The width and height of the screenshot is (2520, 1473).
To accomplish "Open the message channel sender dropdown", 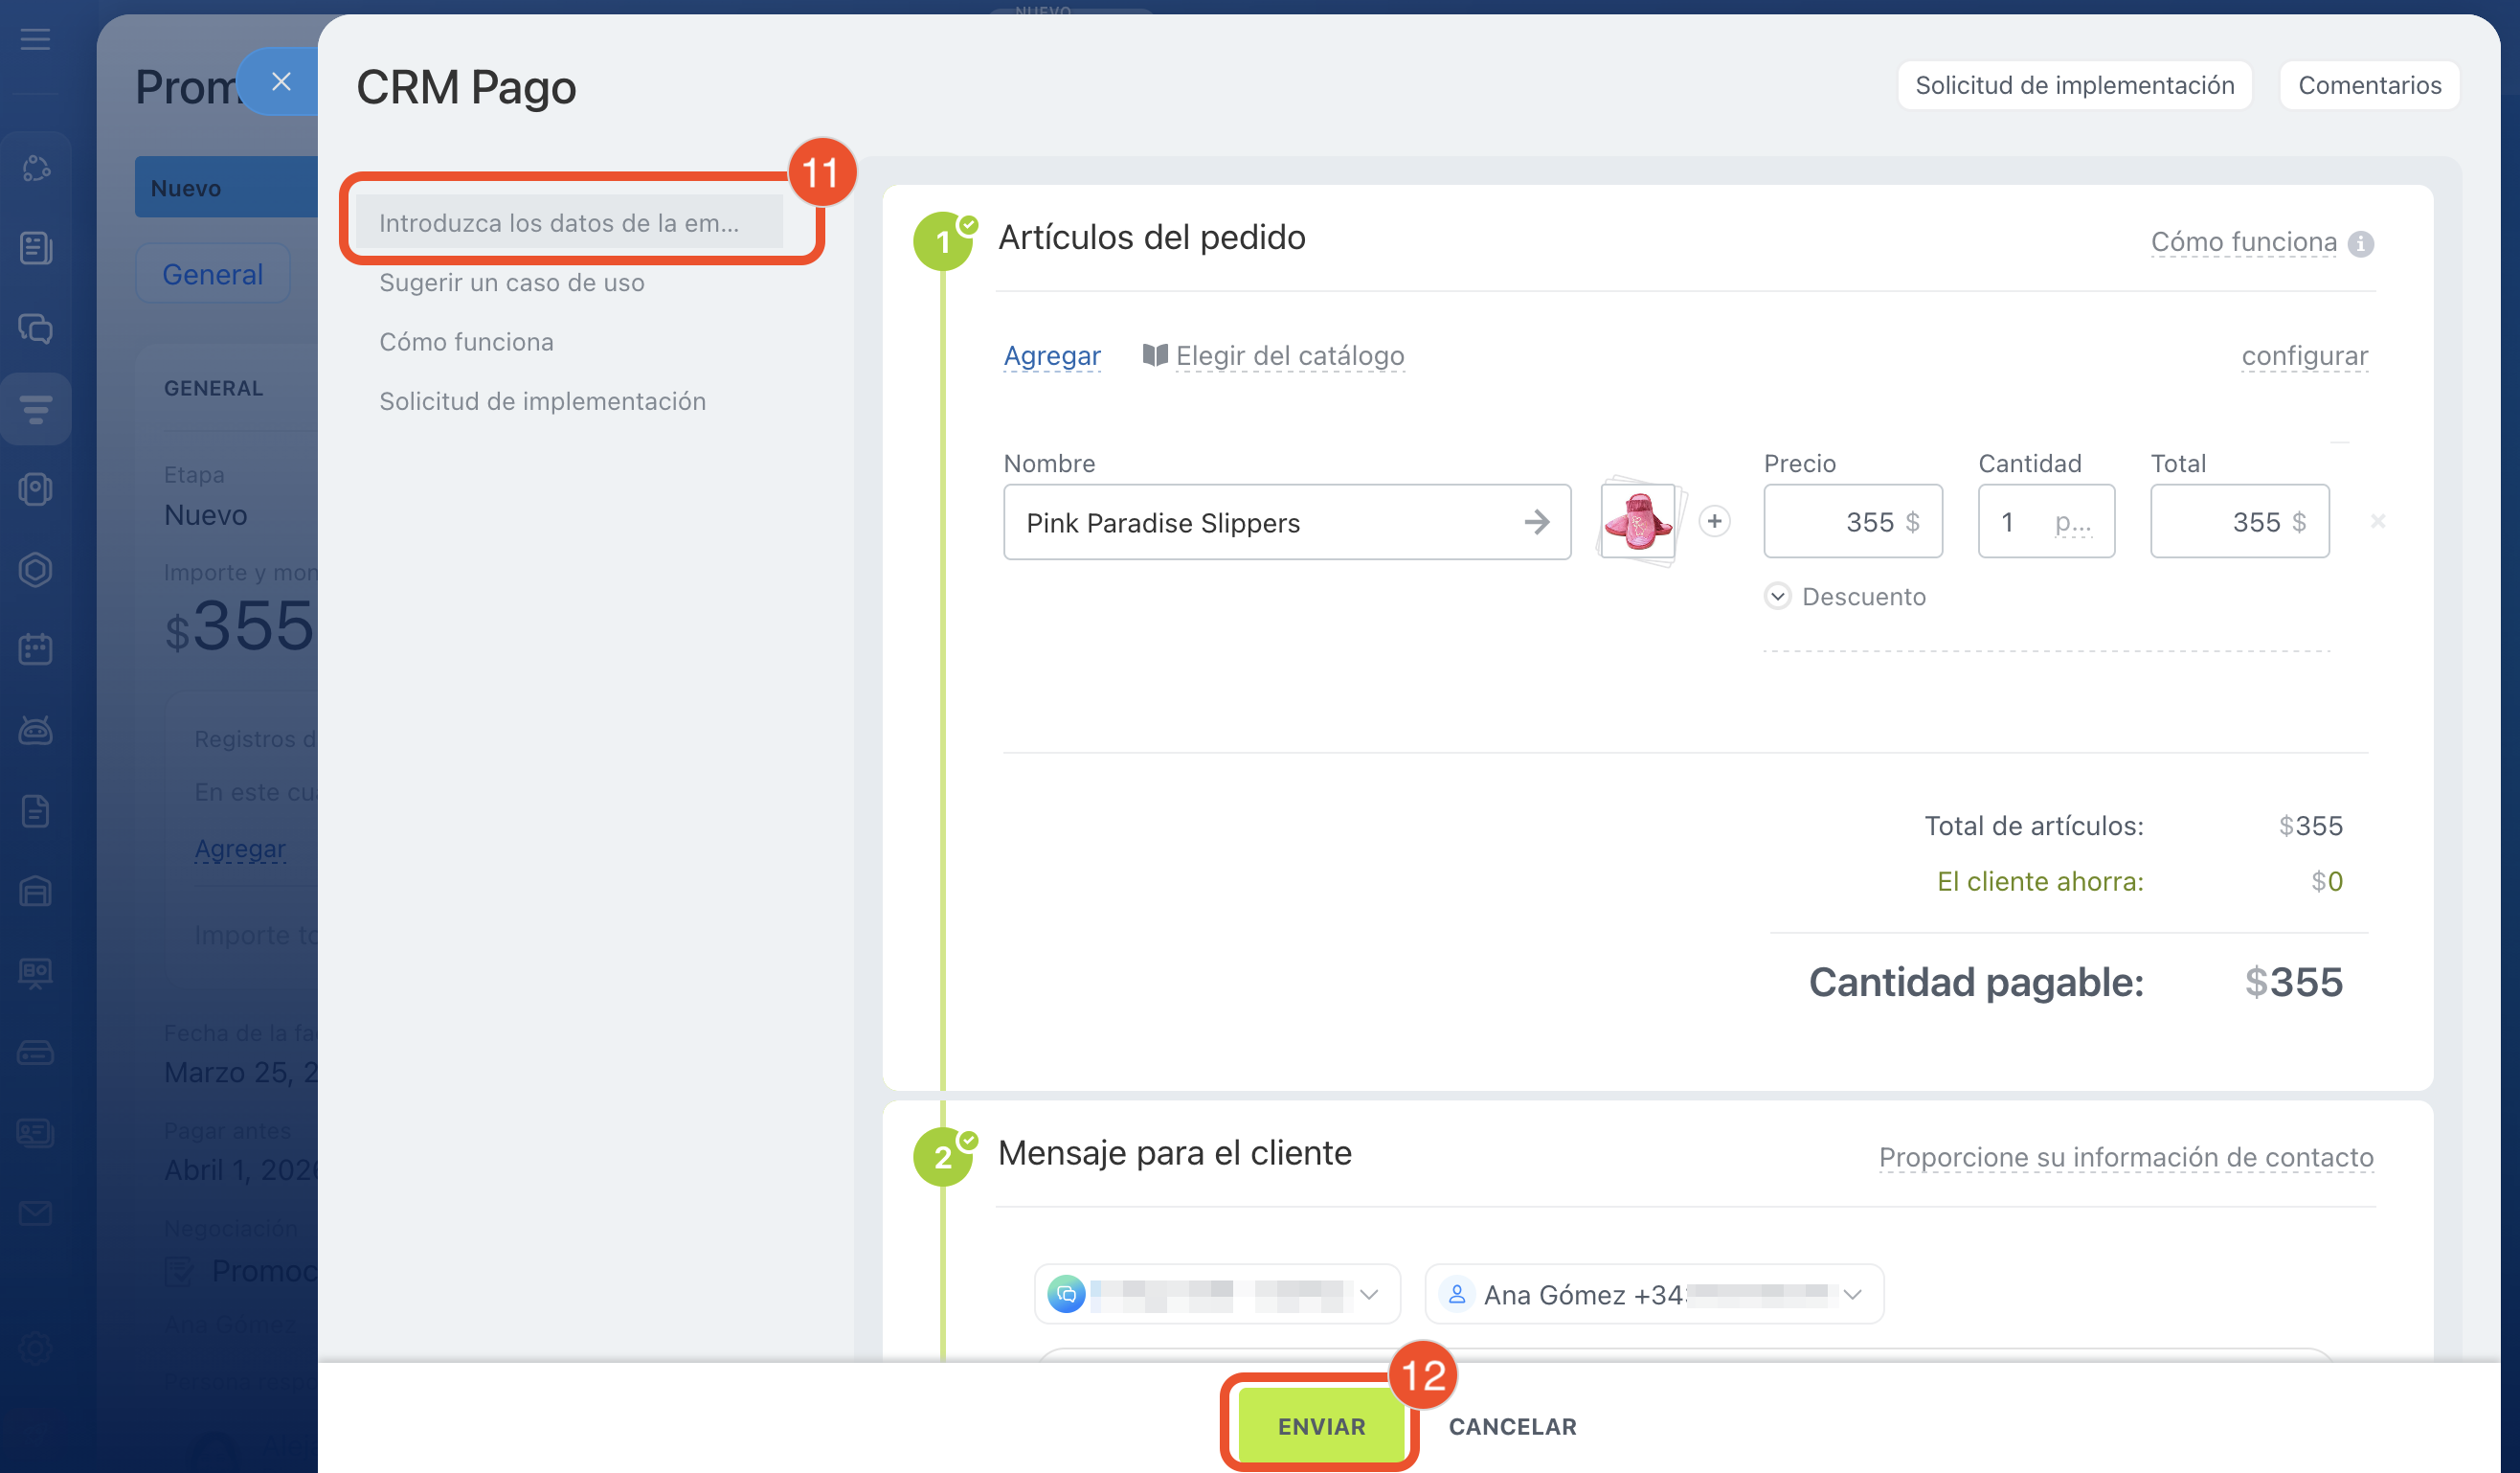I will click(1216, 1294).
